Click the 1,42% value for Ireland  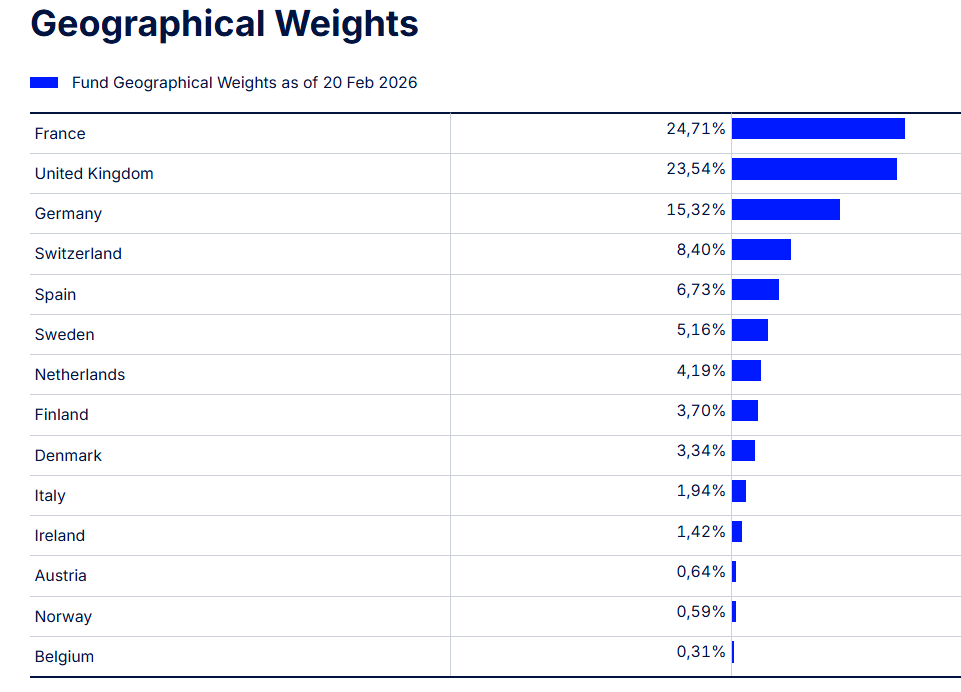click(701, 531)
